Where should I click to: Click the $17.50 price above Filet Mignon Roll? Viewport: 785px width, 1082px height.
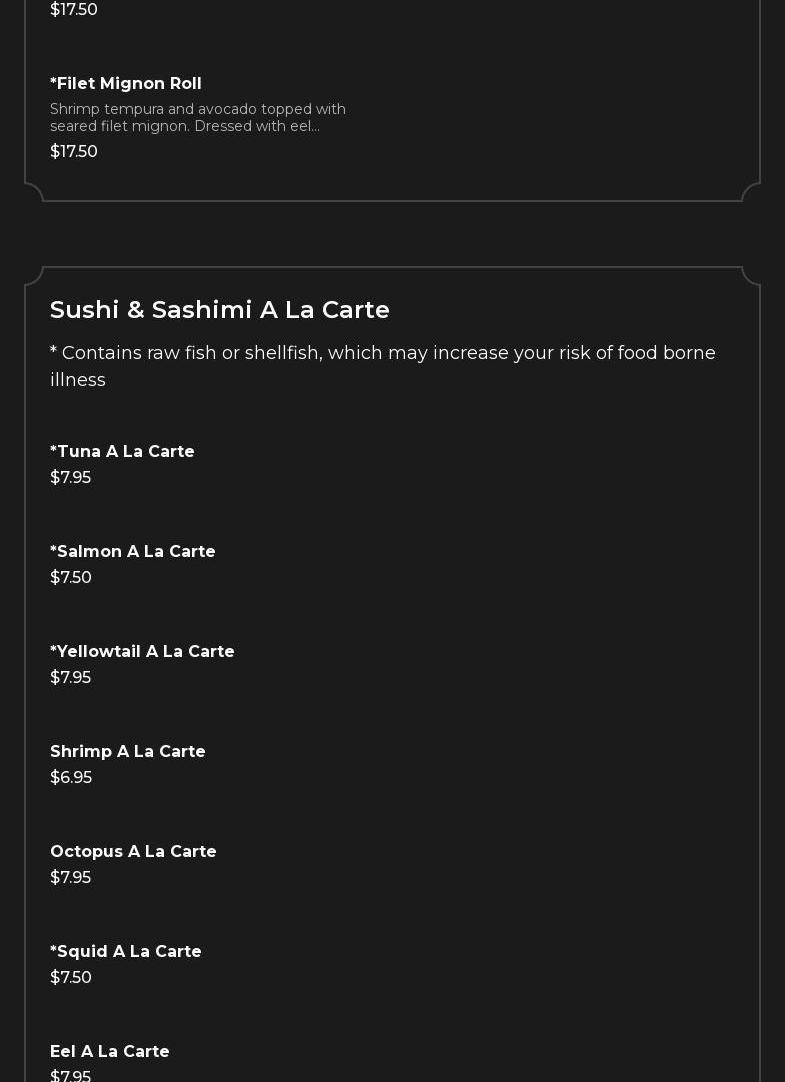(x=74, y=10)
